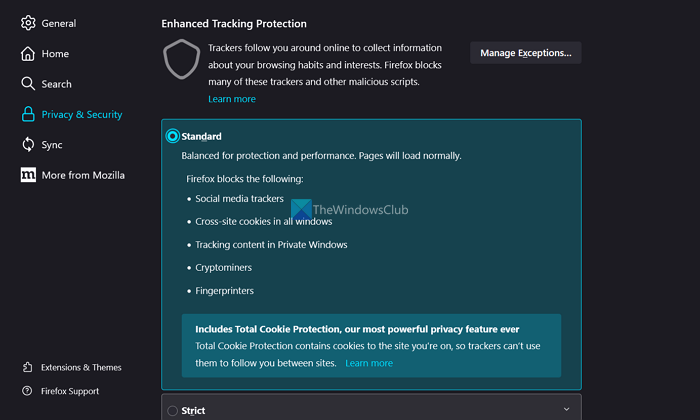Click the Privacy & Security lock icon
Screen dimensions: 700x420
pos(28,115)
